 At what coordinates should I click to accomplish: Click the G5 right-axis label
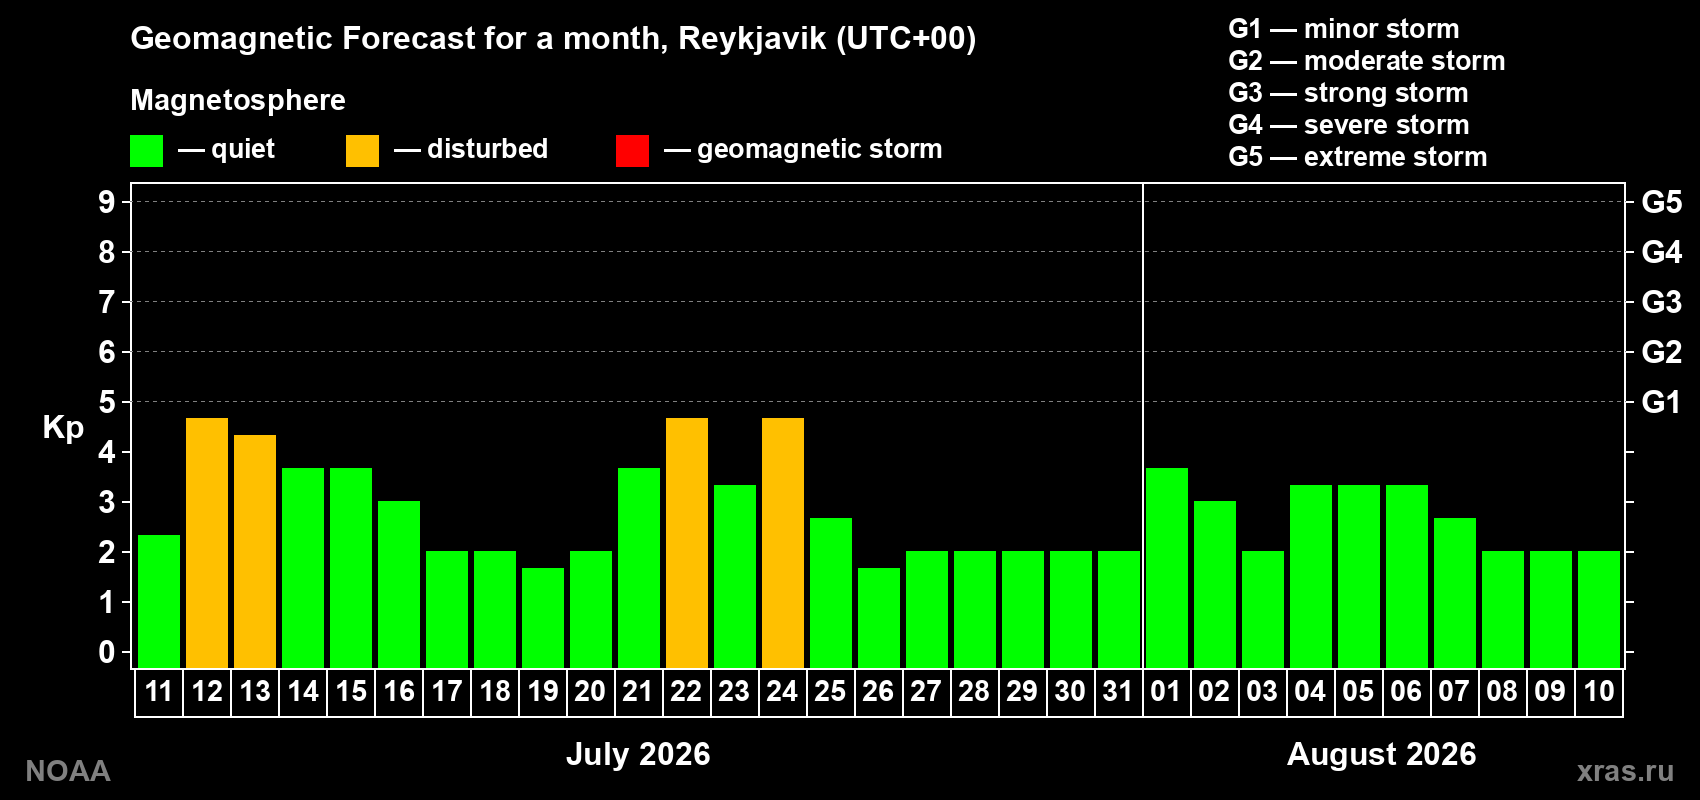pos(1662,202)
